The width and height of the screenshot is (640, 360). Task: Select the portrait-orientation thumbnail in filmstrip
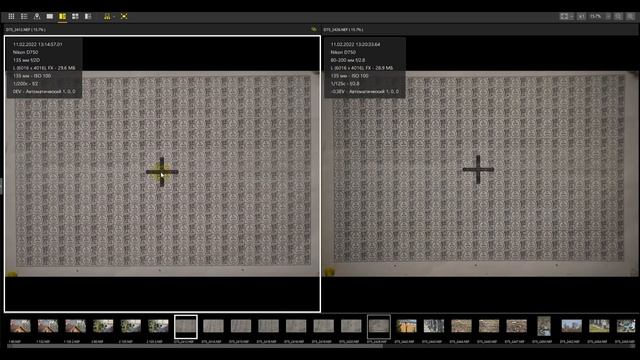(x=544, y=326)
